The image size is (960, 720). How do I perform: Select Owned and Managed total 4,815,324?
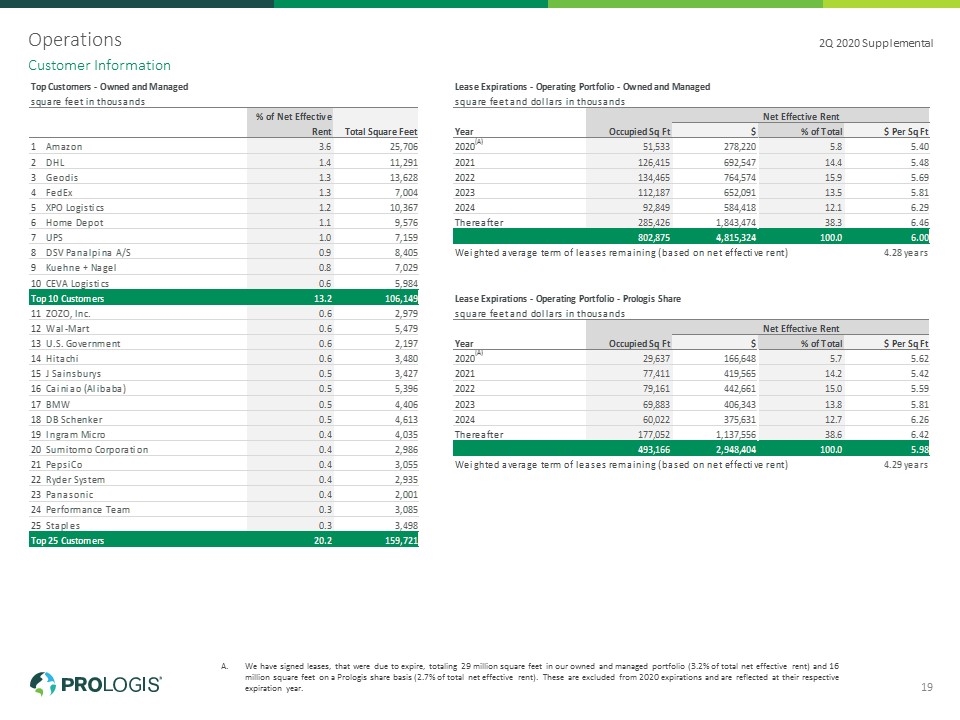pos(735,238)
